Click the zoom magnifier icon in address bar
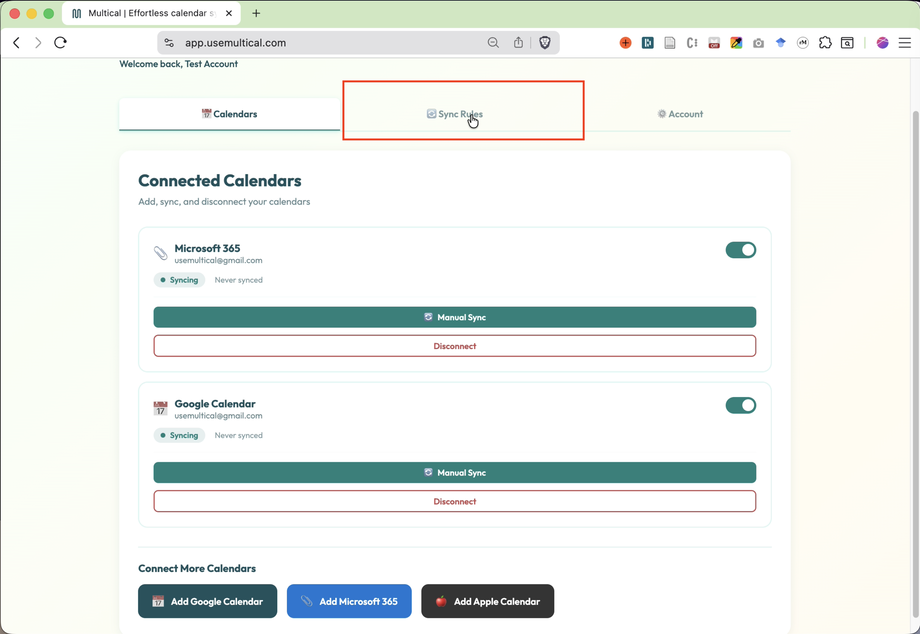This screenshot has width=920, height=634. pos(493,43)
